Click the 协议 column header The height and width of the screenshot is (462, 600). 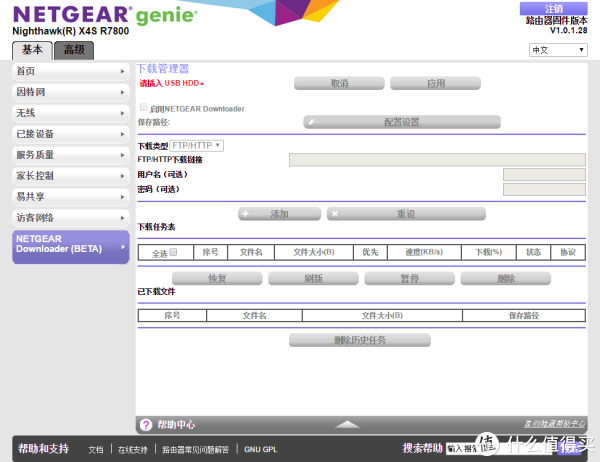pos(568,252)
